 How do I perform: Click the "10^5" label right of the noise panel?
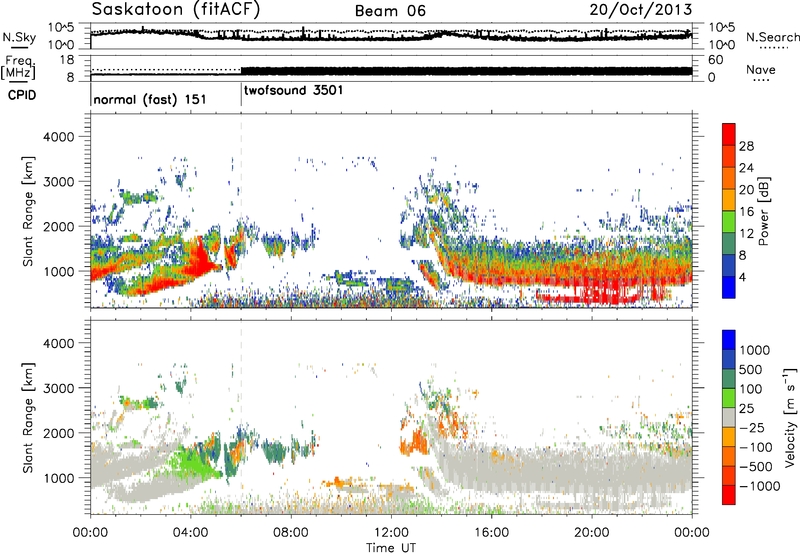point(722,28)
